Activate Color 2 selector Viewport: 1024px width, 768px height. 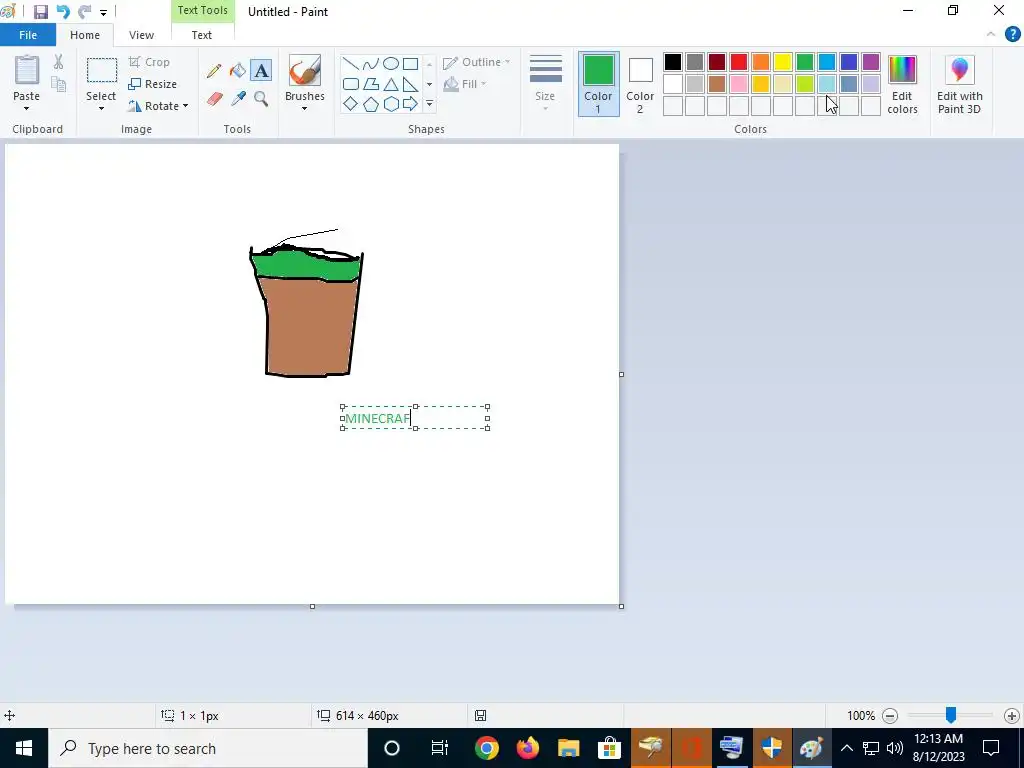(x=640, y=84)
